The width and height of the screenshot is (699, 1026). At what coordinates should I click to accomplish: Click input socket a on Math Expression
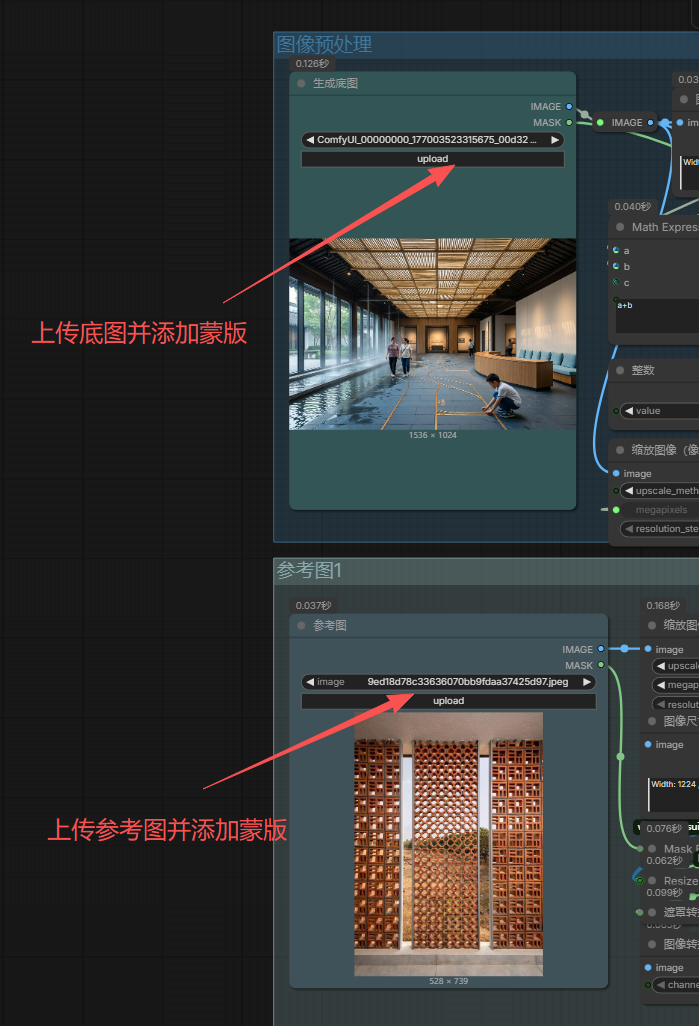[616, 250]
